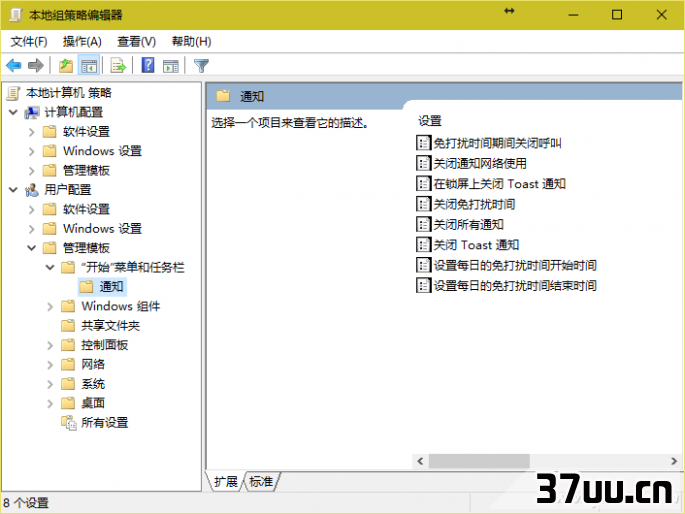Expand the 系统 node

pos(50,384)
